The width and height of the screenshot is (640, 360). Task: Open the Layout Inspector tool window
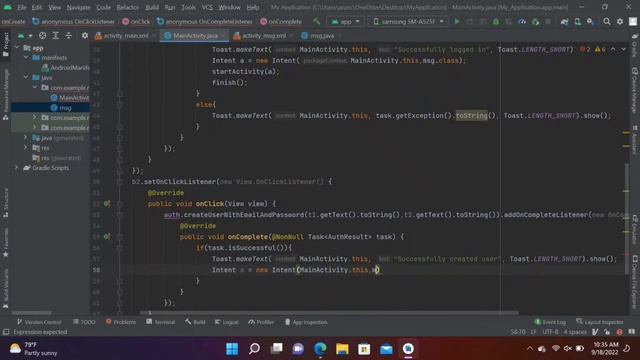point(600,322)
